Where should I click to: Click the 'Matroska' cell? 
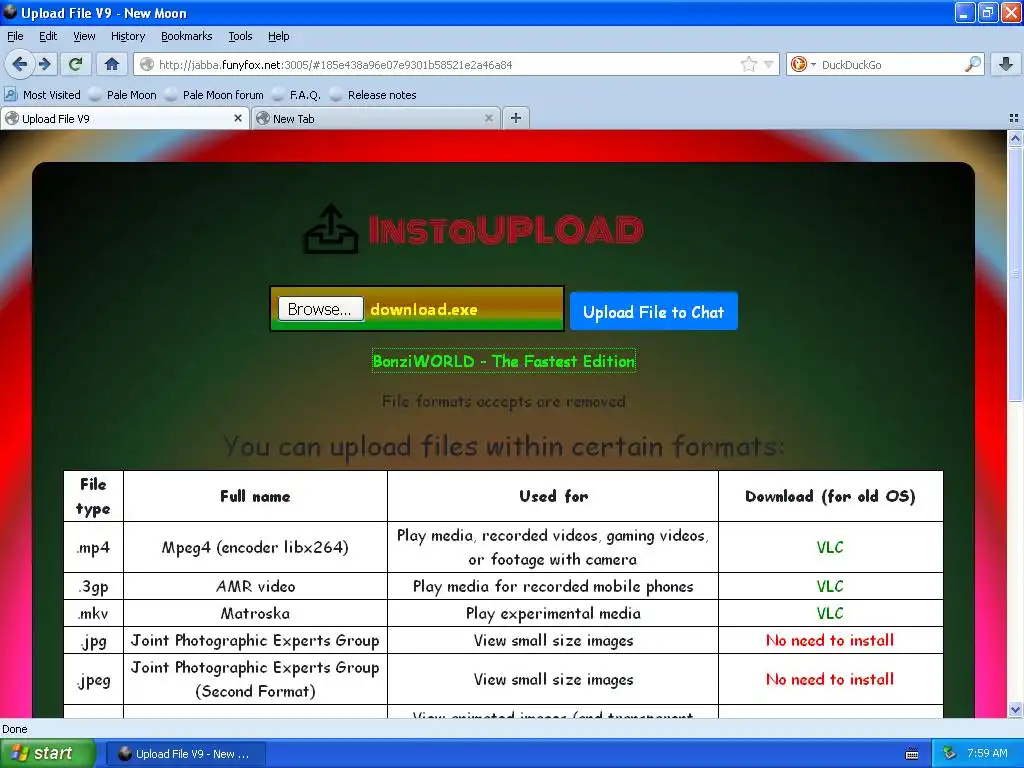255,613
